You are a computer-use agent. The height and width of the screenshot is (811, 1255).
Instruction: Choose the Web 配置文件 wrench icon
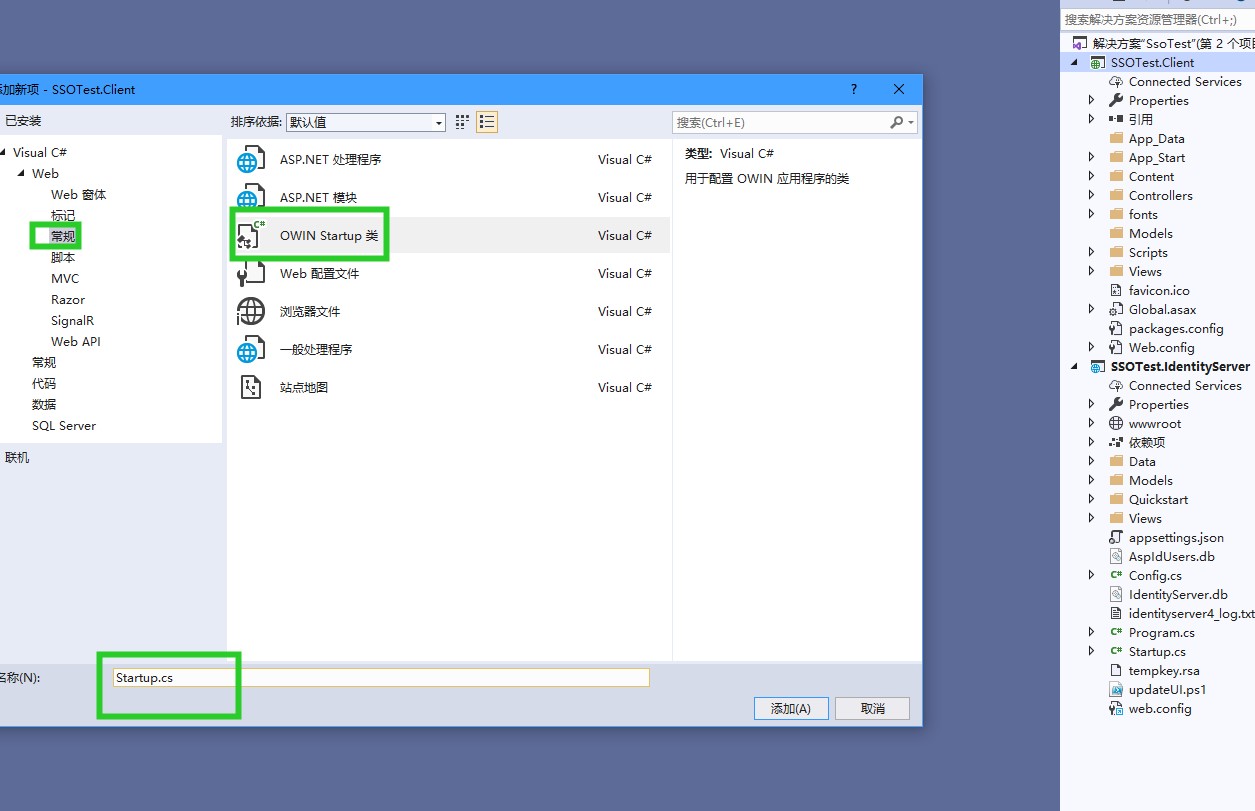(250, 274)
